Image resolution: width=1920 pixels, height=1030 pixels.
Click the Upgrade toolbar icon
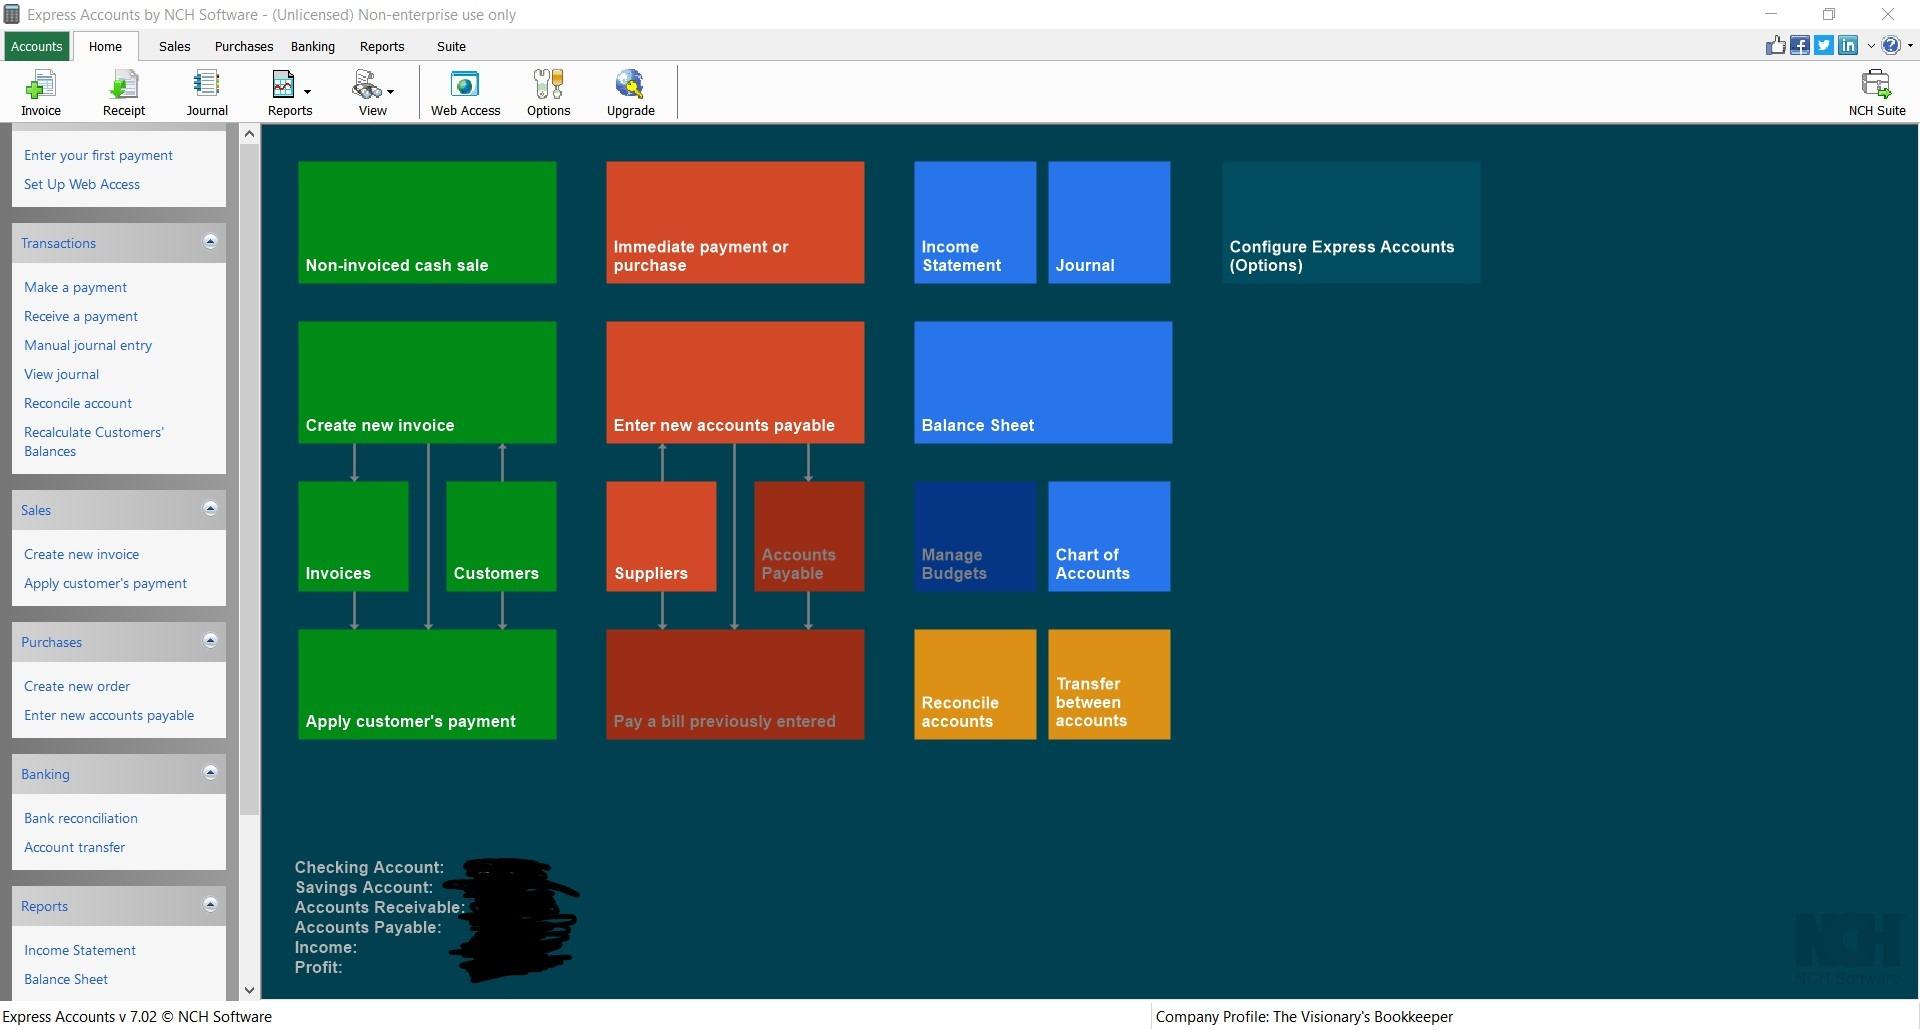[629, 92]
